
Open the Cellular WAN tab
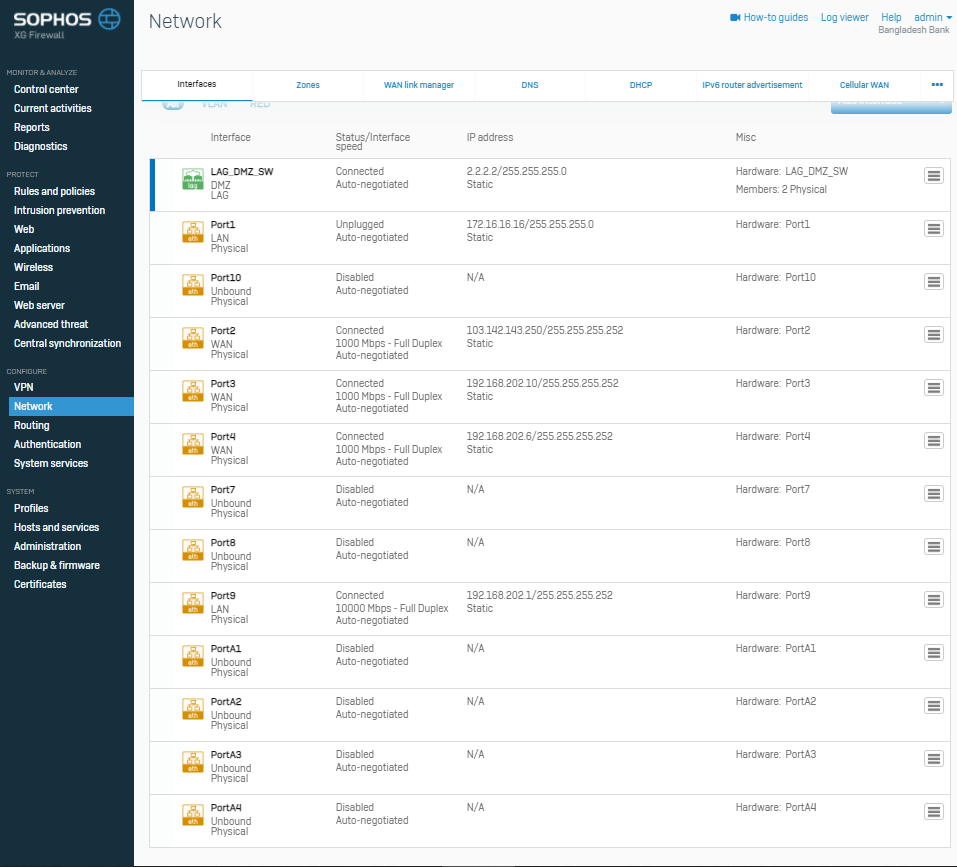pos(864,85)
